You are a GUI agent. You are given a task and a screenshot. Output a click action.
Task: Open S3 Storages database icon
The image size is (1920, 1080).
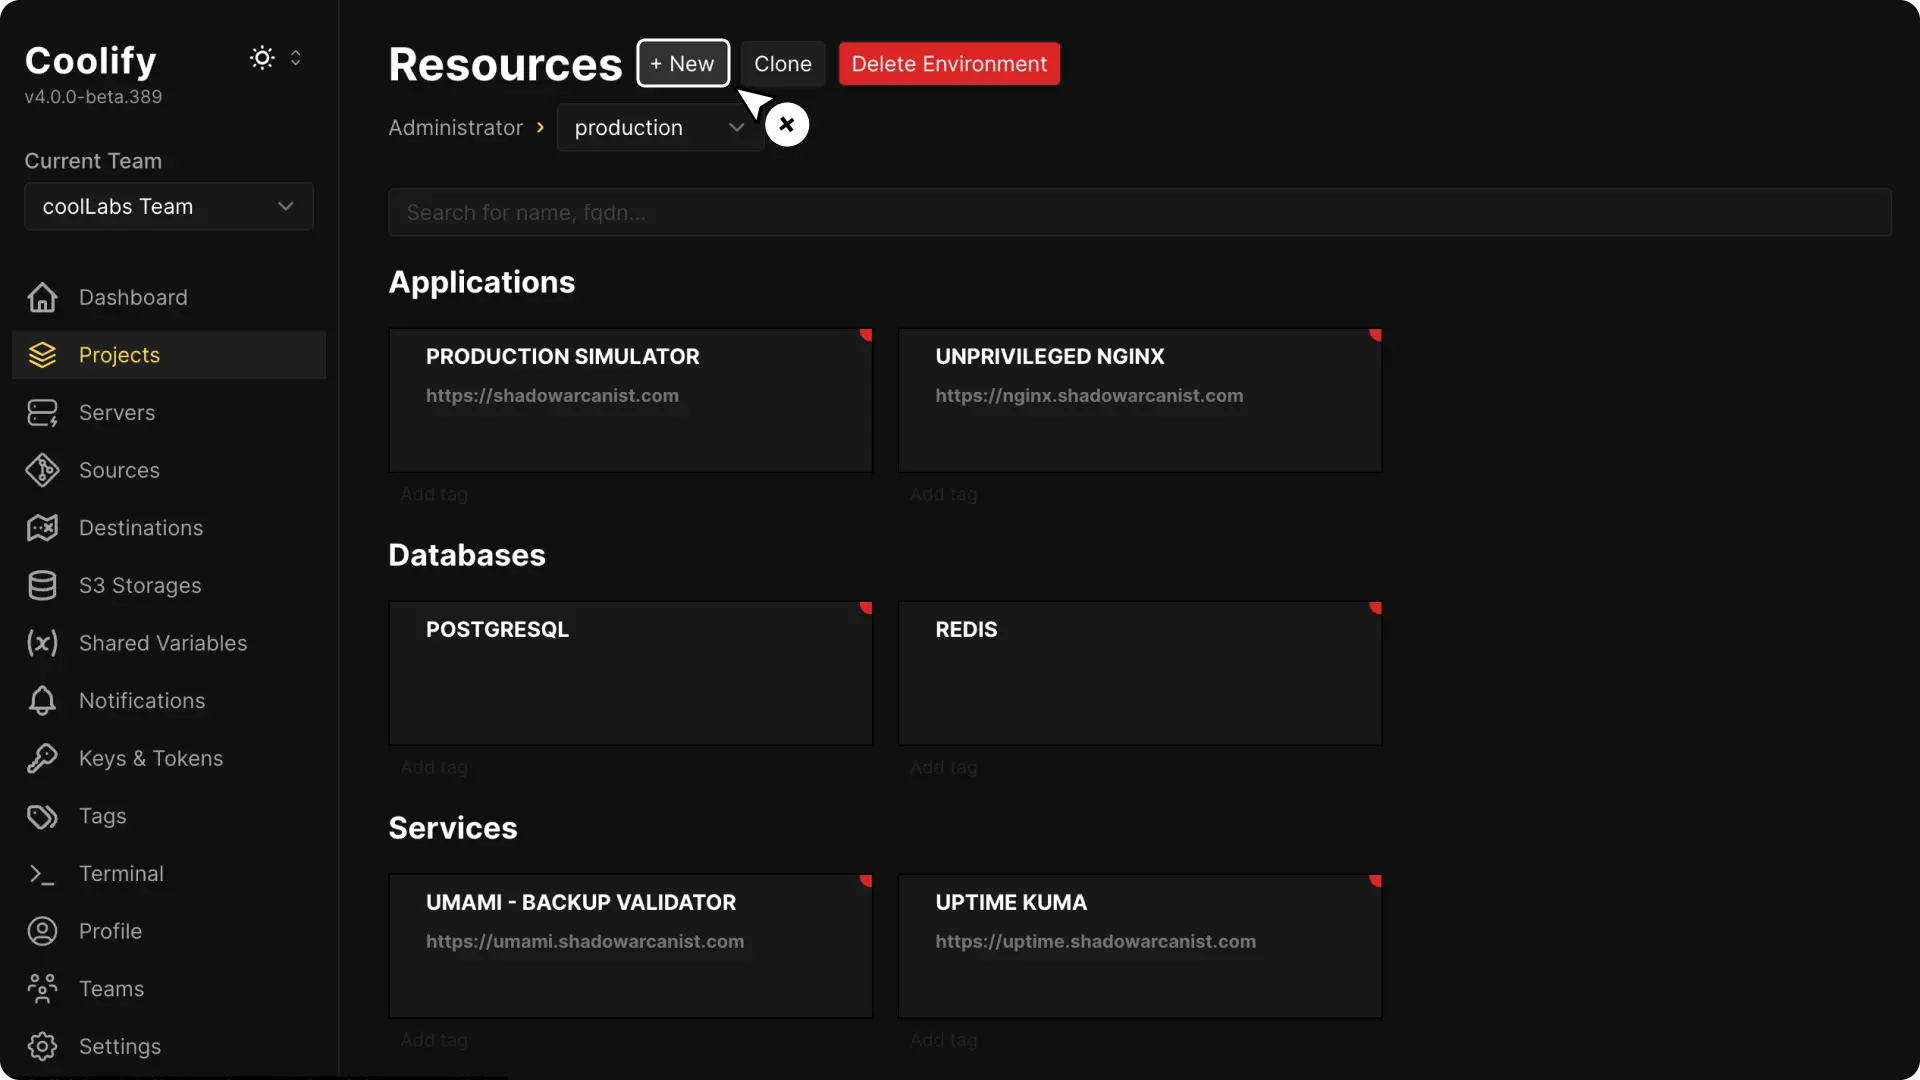[42, 586]
